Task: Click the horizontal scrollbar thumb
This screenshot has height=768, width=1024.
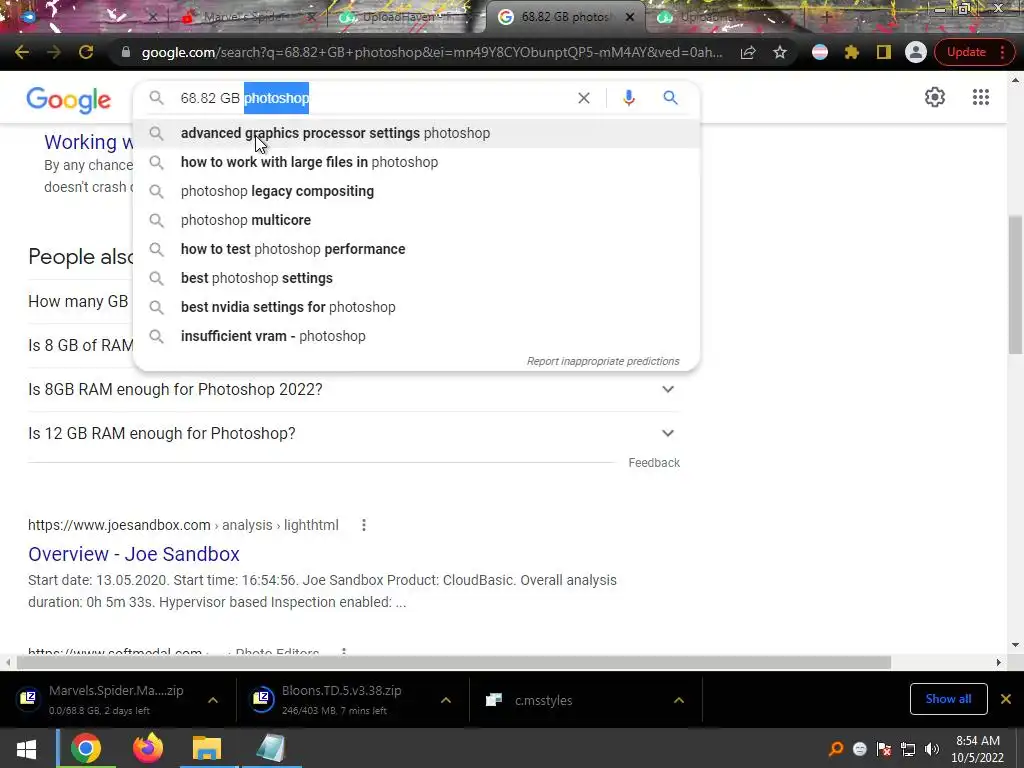Action: tap(454, 662)
